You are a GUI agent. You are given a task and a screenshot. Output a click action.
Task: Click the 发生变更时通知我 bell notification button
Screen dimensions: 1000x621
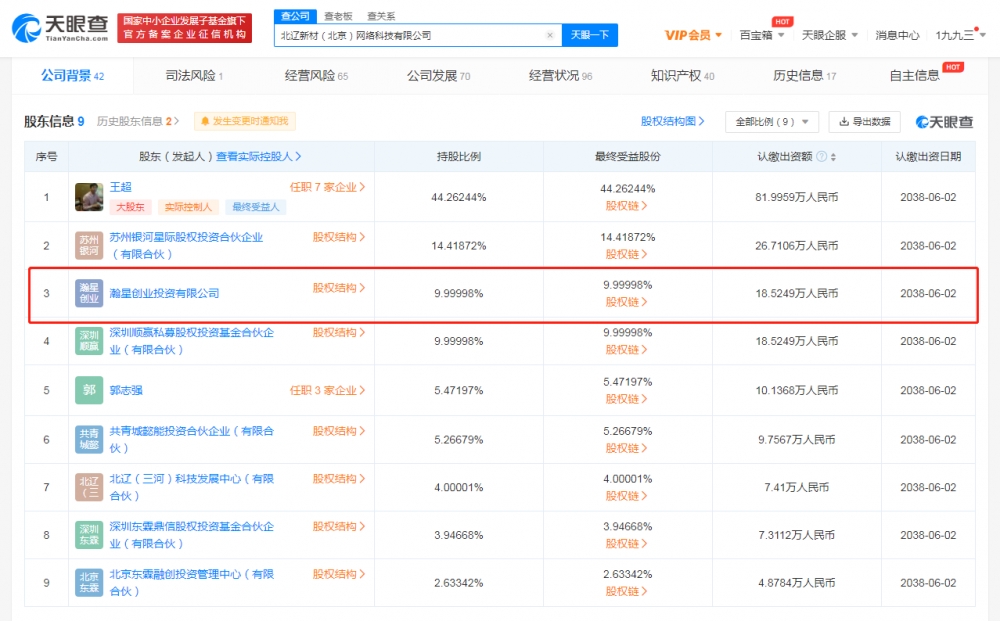244,121
